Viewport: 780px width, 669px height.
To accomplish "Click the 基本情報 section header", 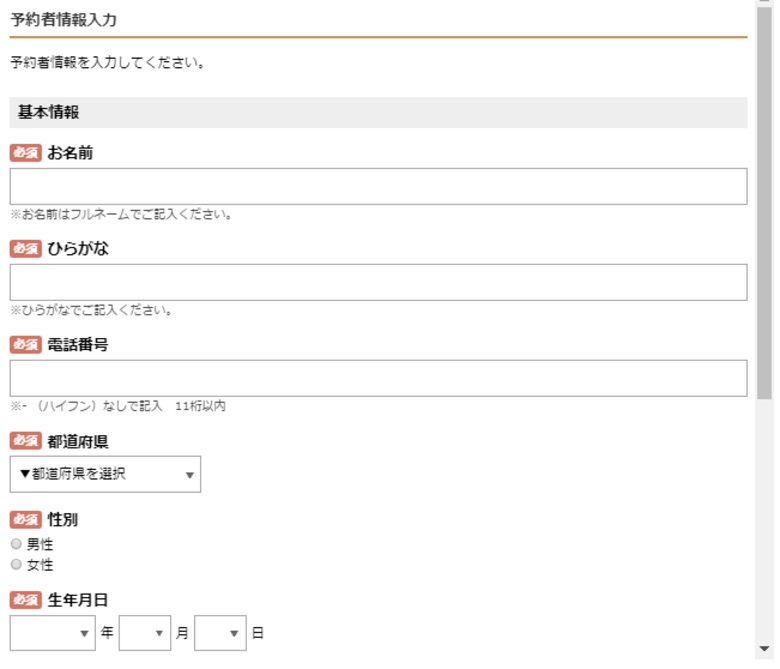I will (378, 112).
